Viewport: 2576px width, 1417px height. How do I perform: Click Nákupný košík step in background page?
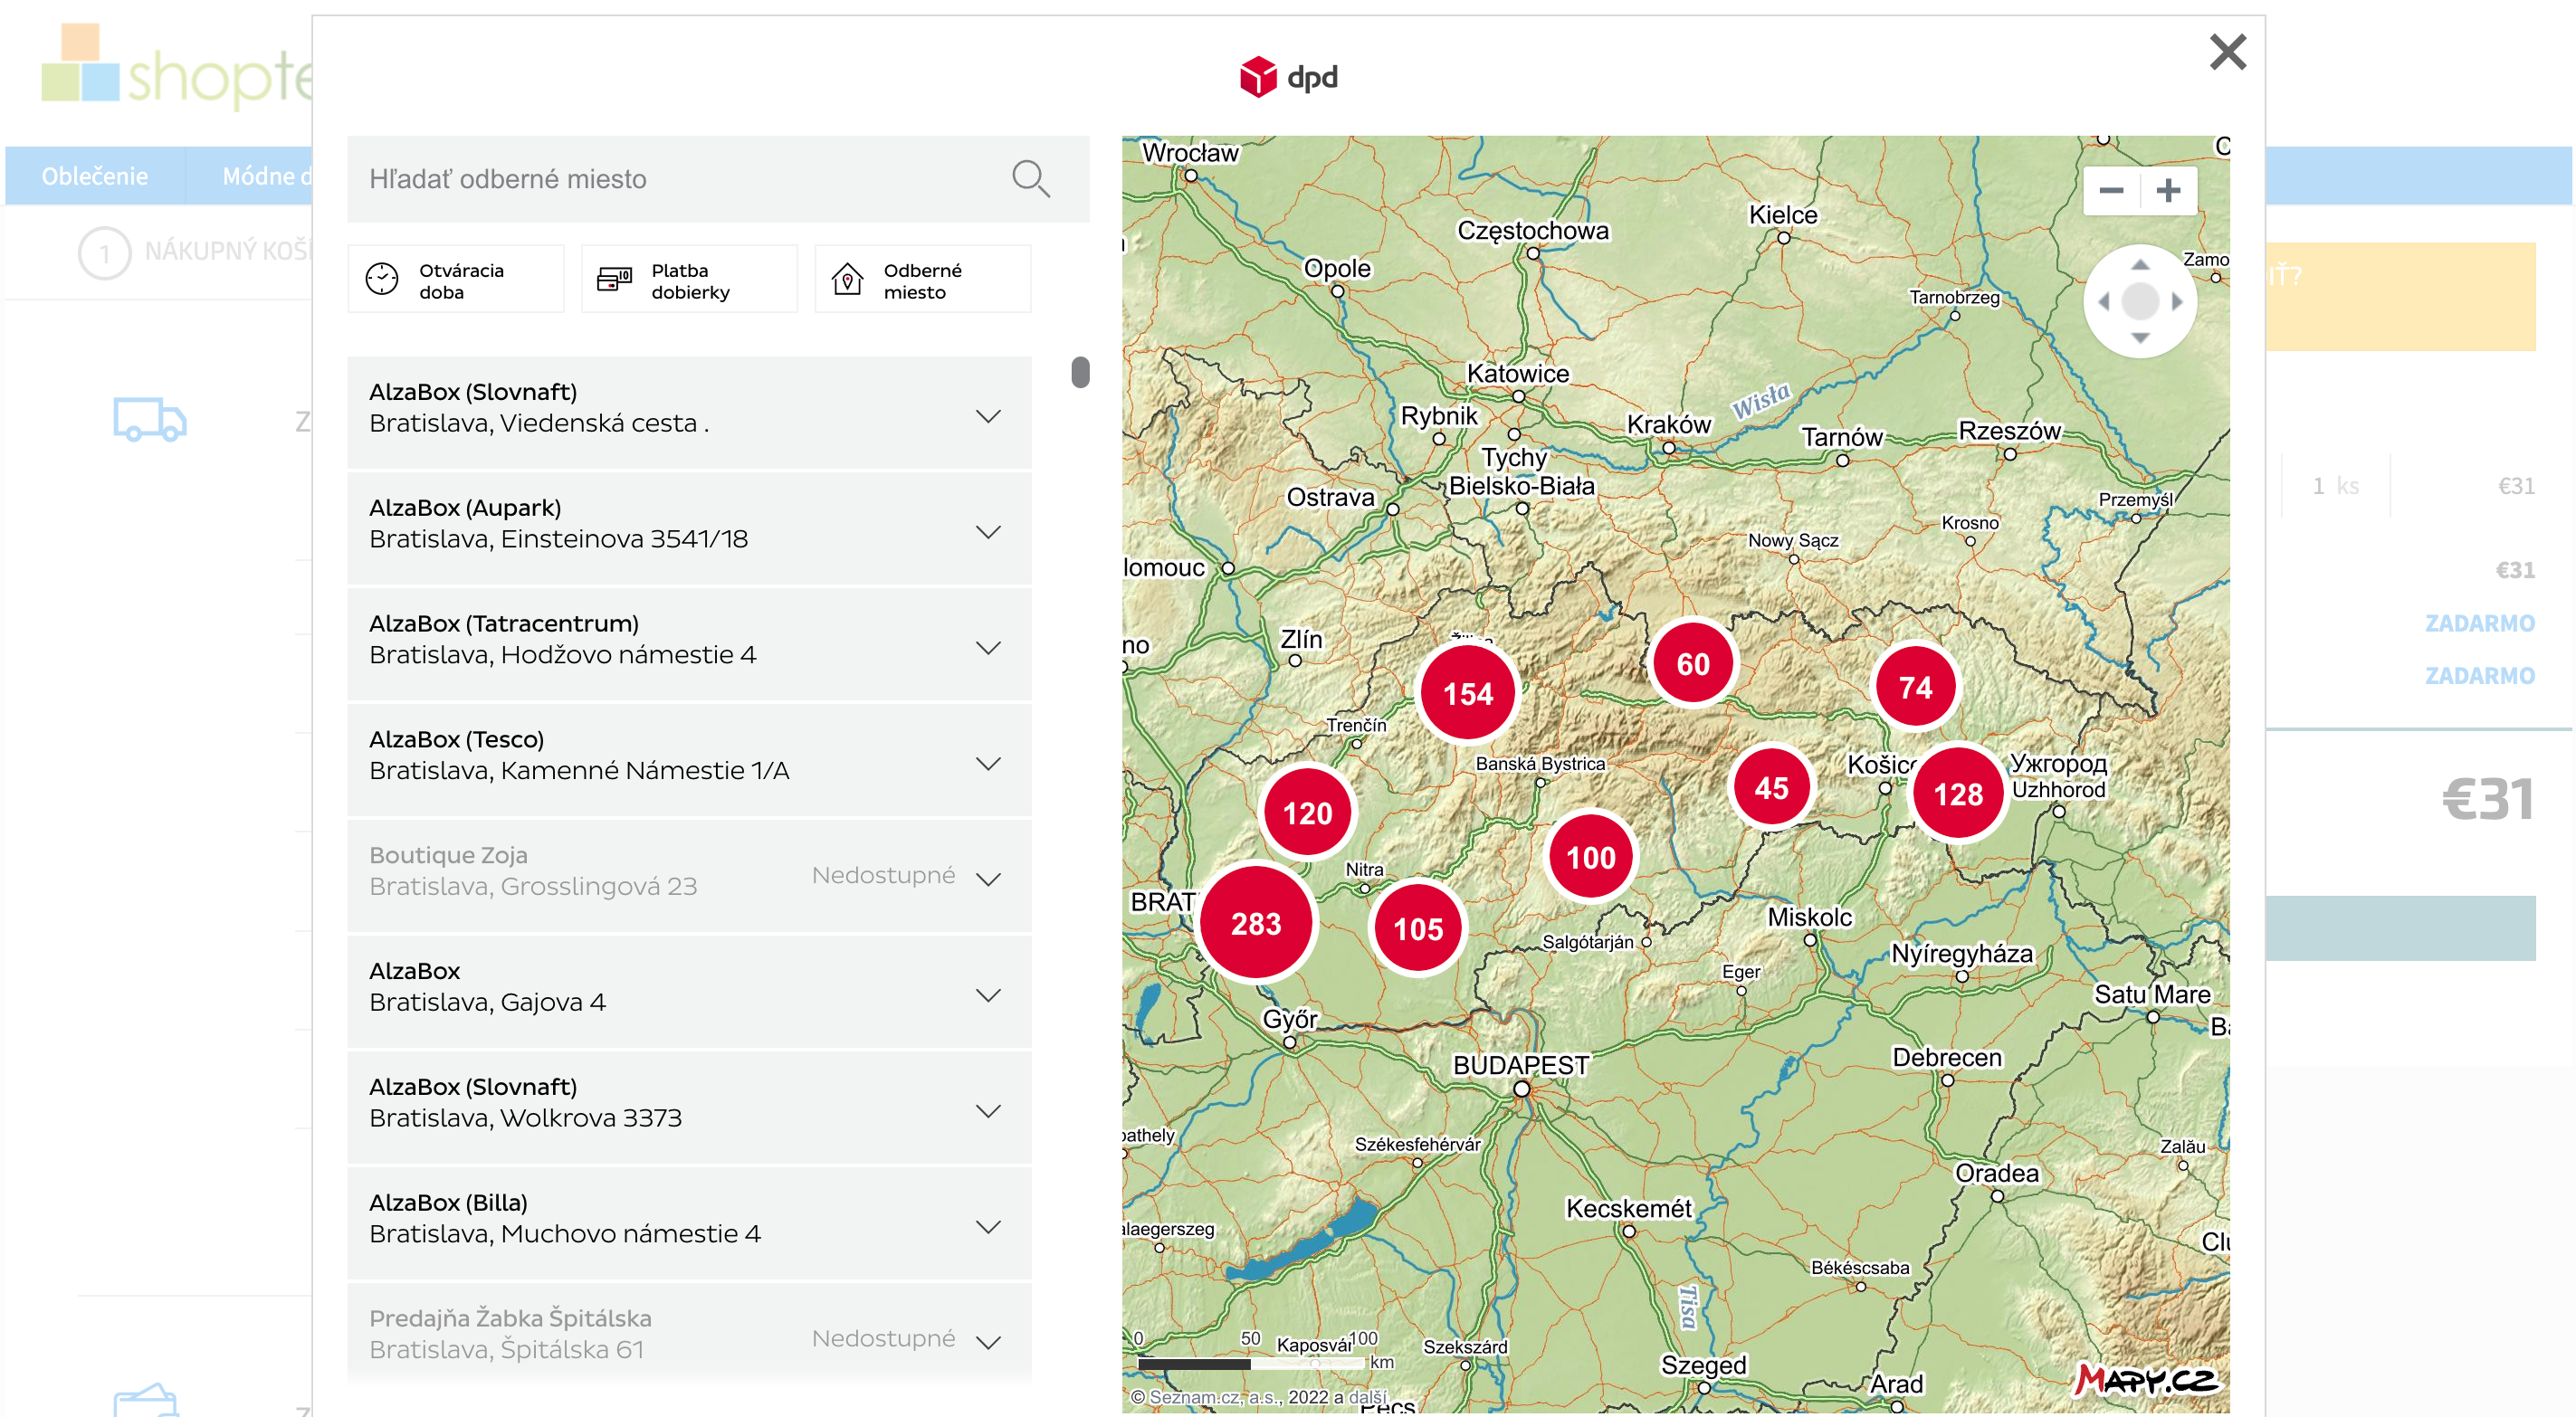[x=196, y=252]
